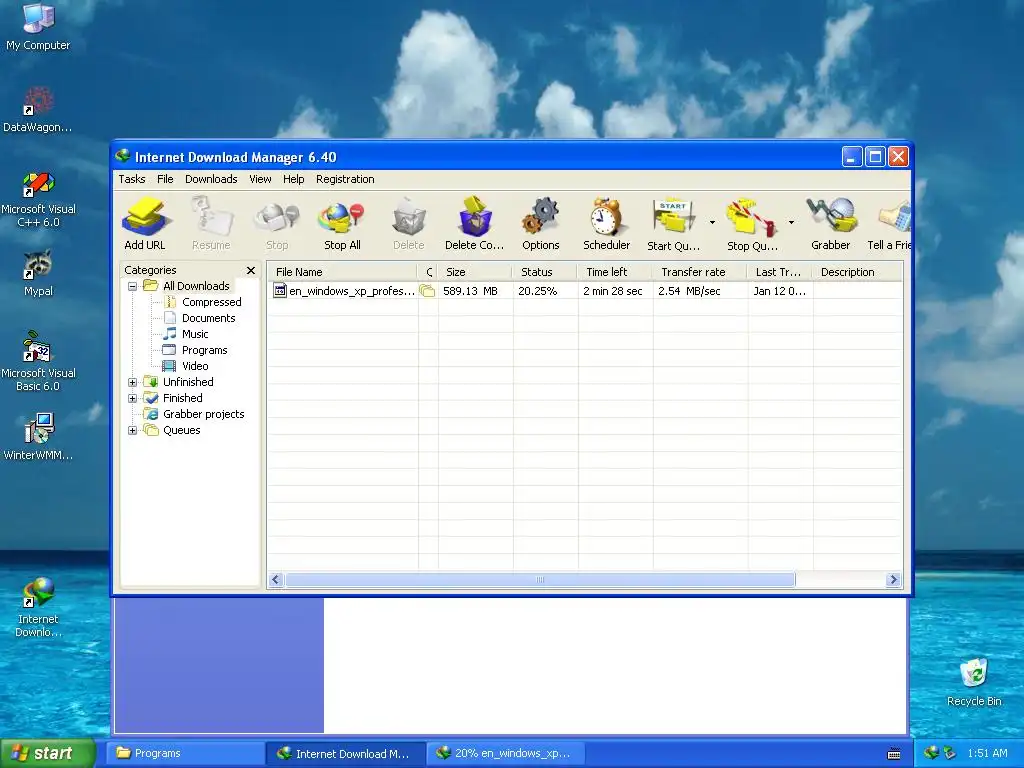This screenshot has width=1024, height=768.
Task: Open the My Computer desktop icon
Action: pyautogui.click(x=38, y=27)
